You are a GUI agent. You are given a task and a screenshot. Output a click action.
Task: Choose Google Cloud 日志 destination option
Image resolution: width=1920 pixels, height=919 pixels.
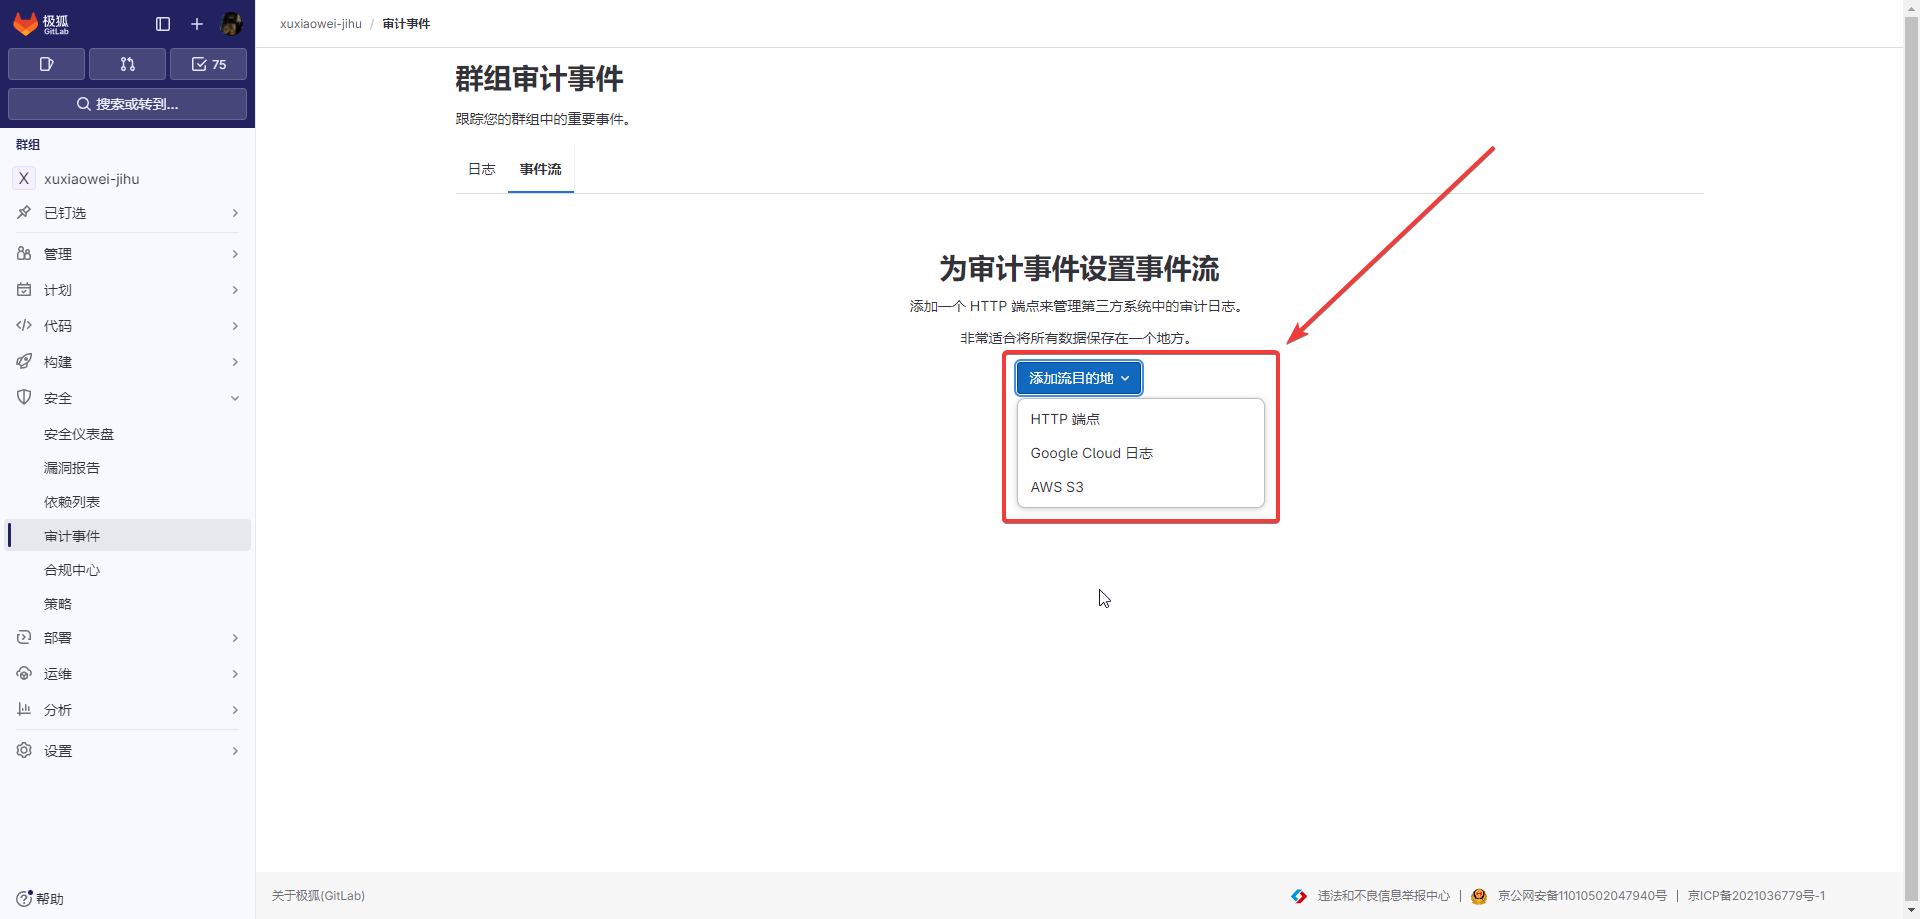[1091, 453]
